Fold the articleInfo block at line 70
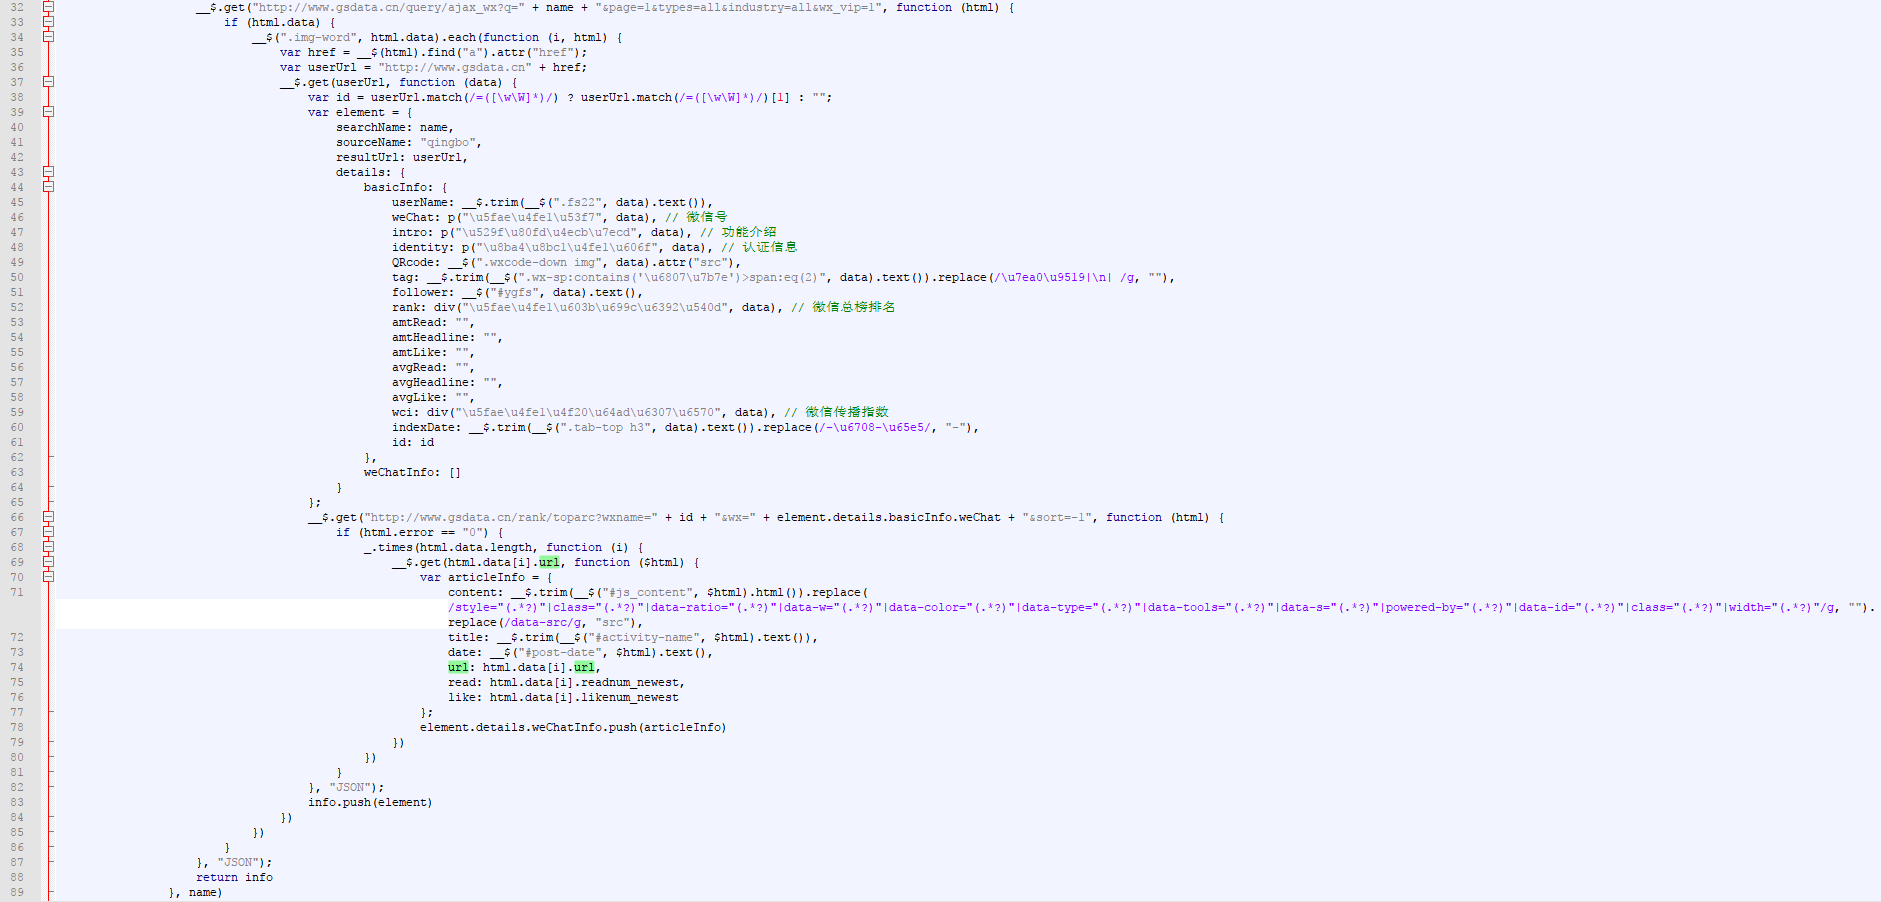Viewport: 1881px width, 902px height. click(x=48, y=577)
